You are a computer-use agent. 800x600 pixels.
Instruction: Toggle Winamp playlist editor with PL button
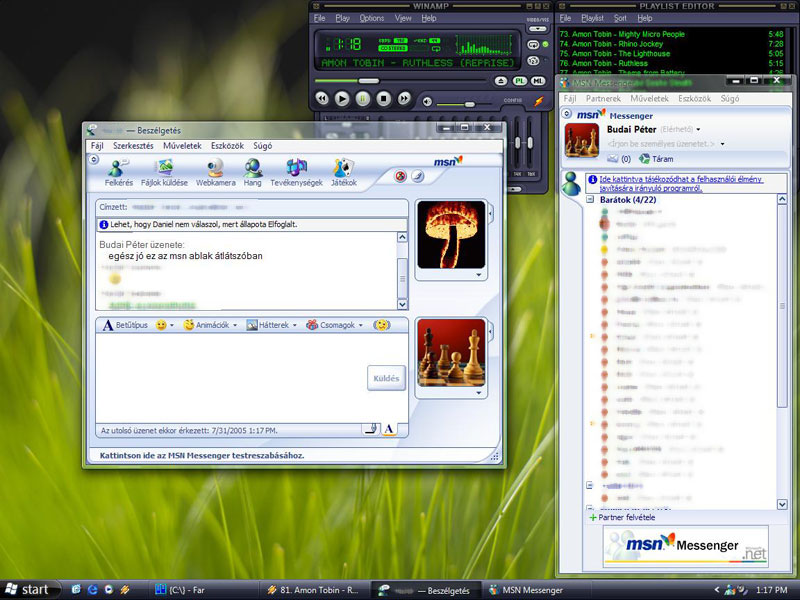tap(519, 81)
